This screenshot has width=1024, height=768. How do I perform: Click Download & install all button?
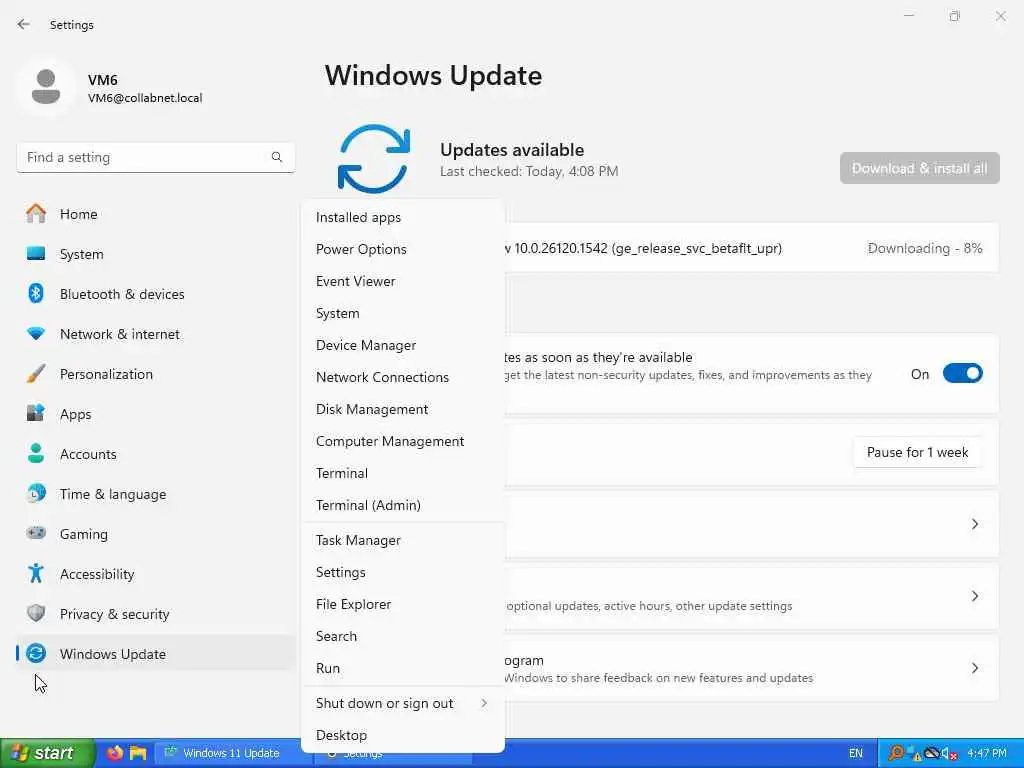click(920, 168)
